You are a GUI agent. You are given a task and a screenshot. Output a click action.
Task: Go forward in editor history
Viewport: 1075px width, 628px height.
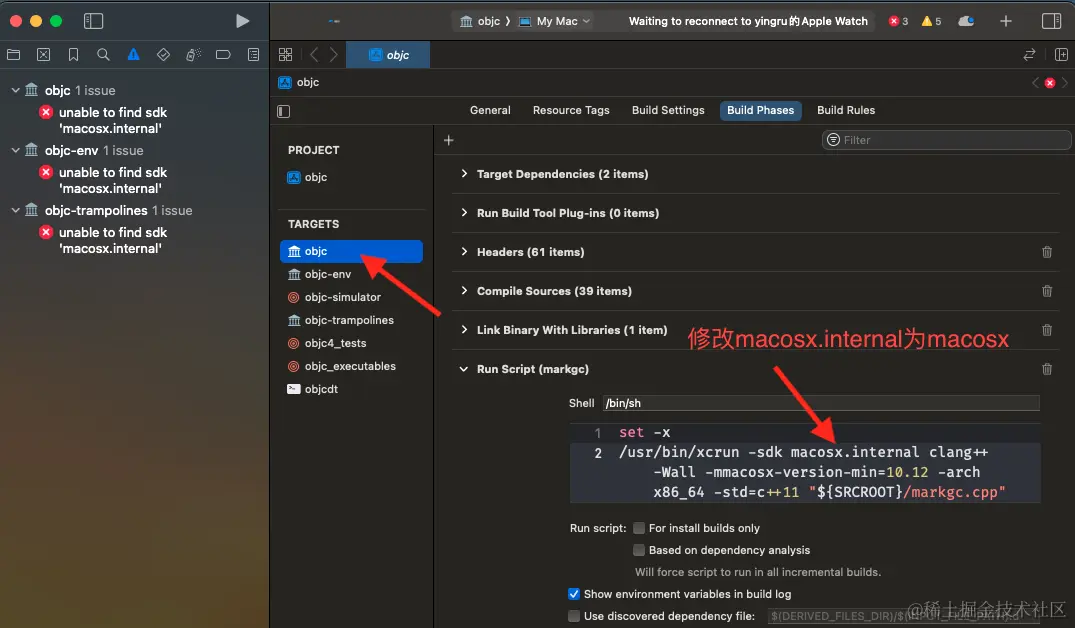point(333,55)
